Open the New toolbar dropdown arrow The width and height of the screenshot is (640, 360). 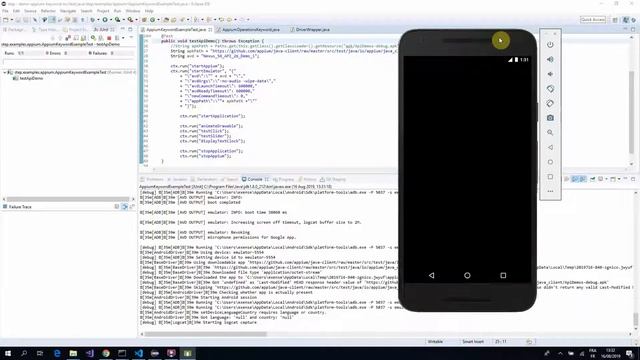11,20
